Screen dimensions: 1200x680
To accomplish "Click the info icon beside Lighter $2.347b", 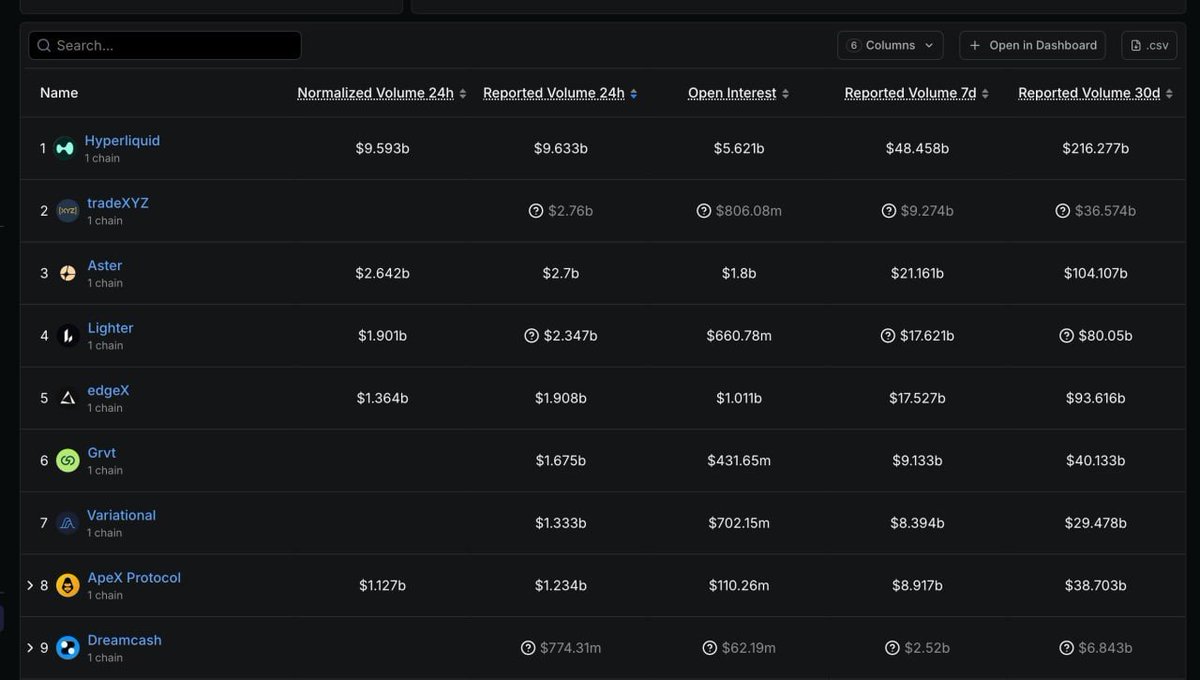I will [532, 336].
